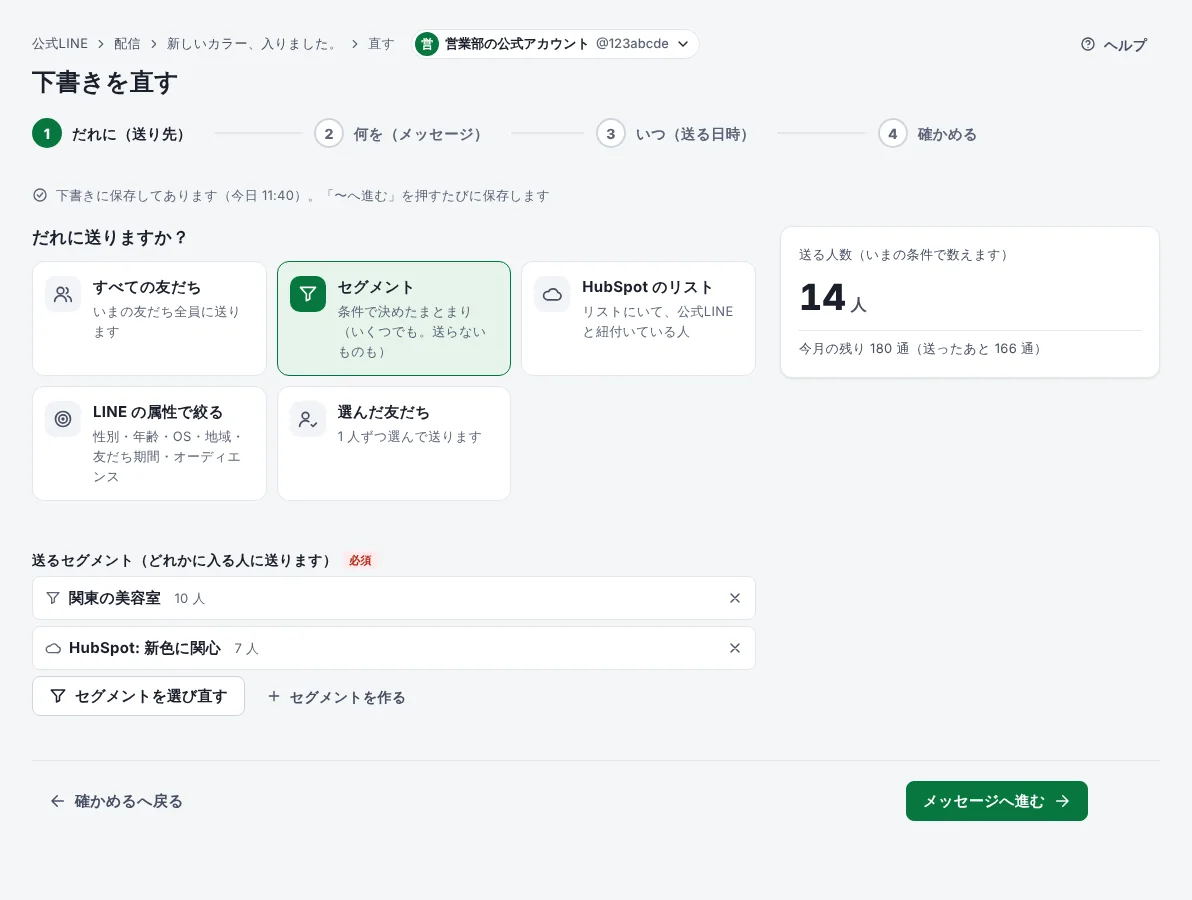Click the だれに送りますか? heading
The image size is (1192, 900).
click(109, 237)
